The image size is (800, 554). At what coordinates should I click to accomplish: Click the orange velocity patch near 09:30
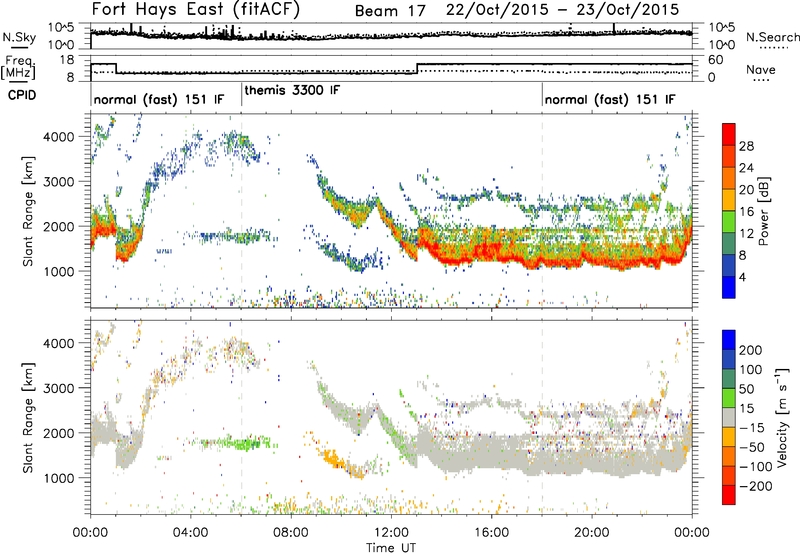pos(334,459)
